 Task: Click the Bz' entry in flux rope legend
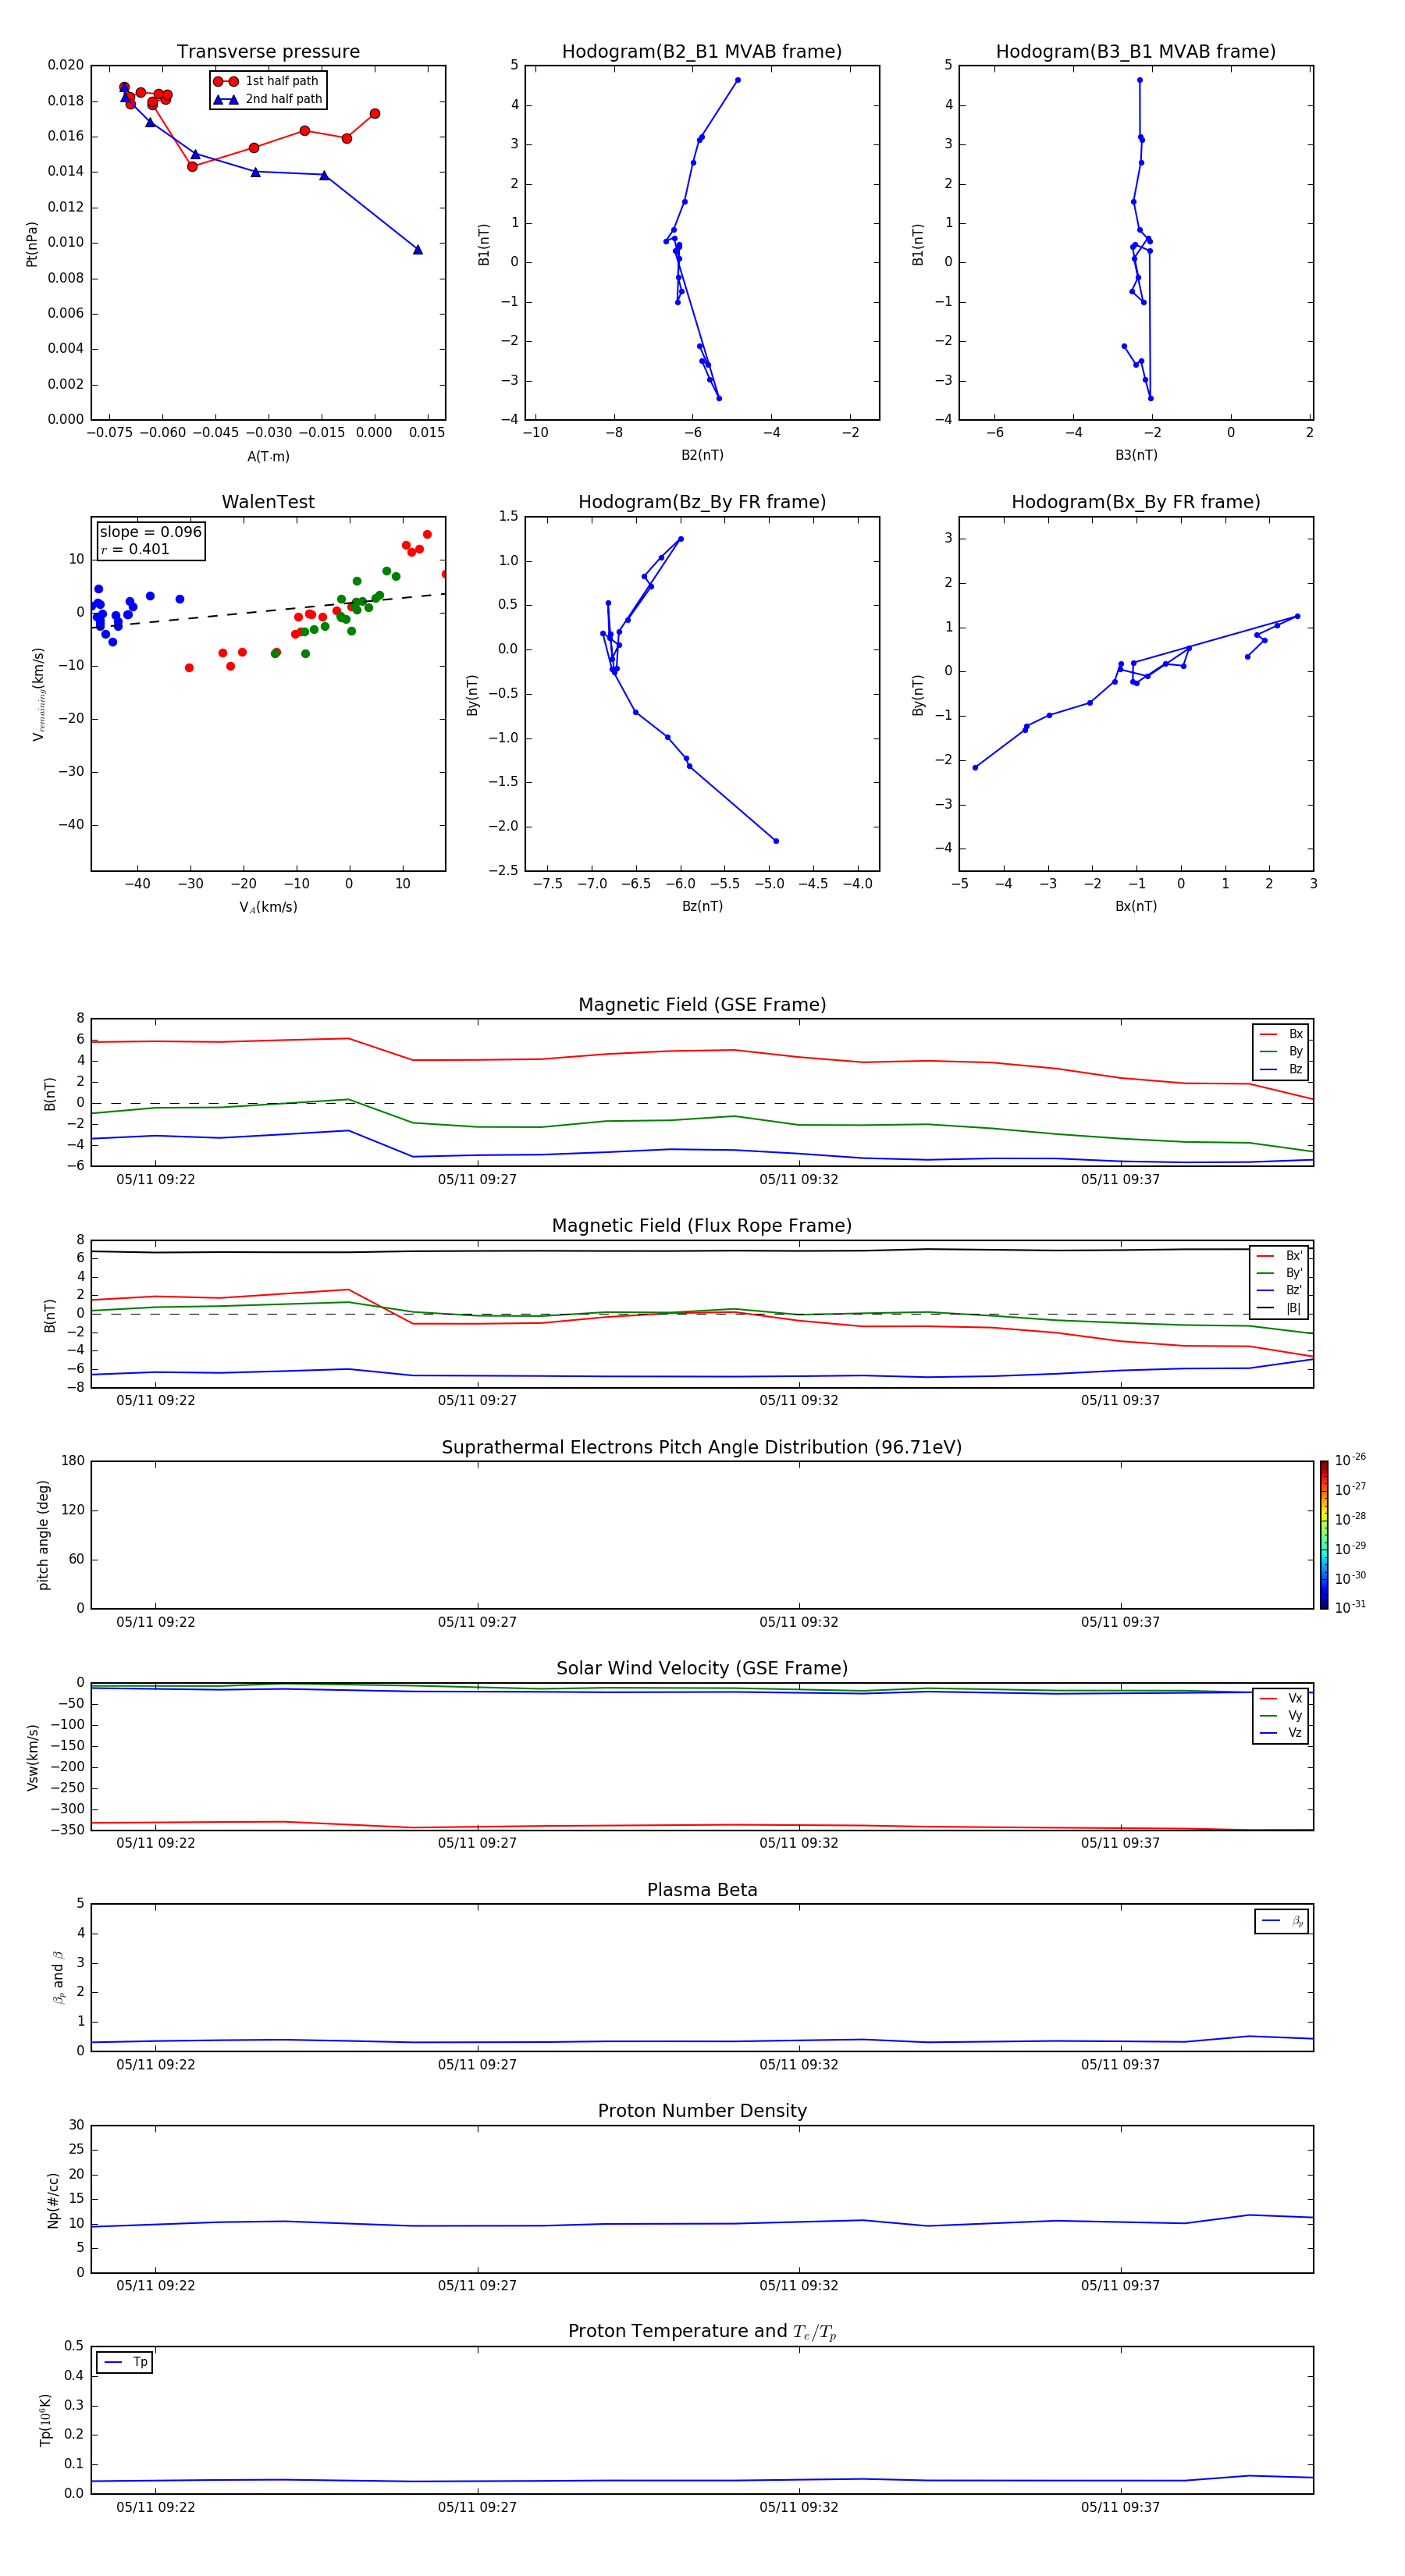[x=1280, y=1290]
